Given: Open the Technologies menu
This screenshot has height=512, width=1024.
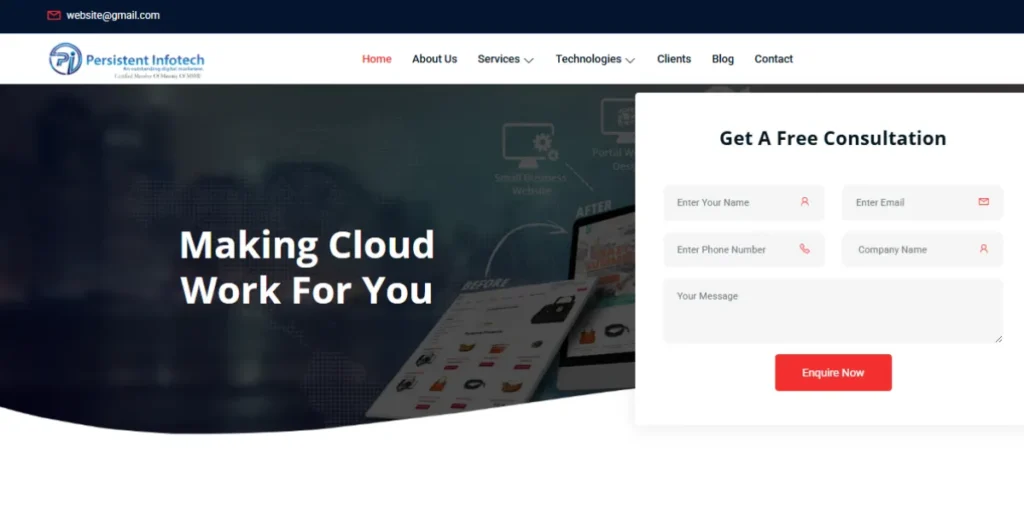Looking at the screenshot, I should [x=588, y=59].
